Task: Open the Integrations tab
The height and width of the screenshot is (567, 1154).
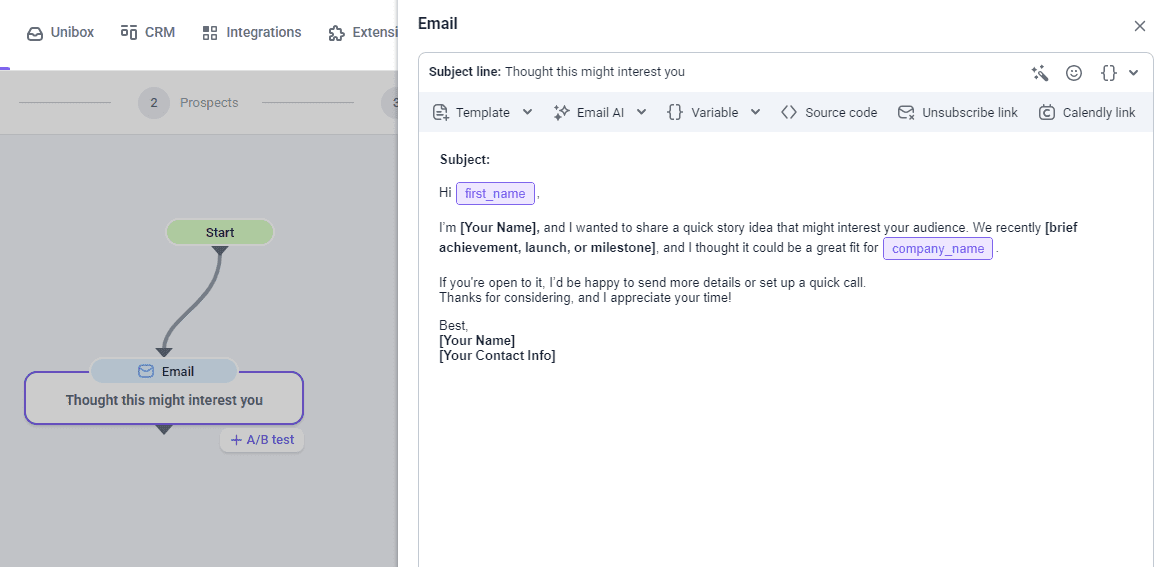Action: point(251,33)
